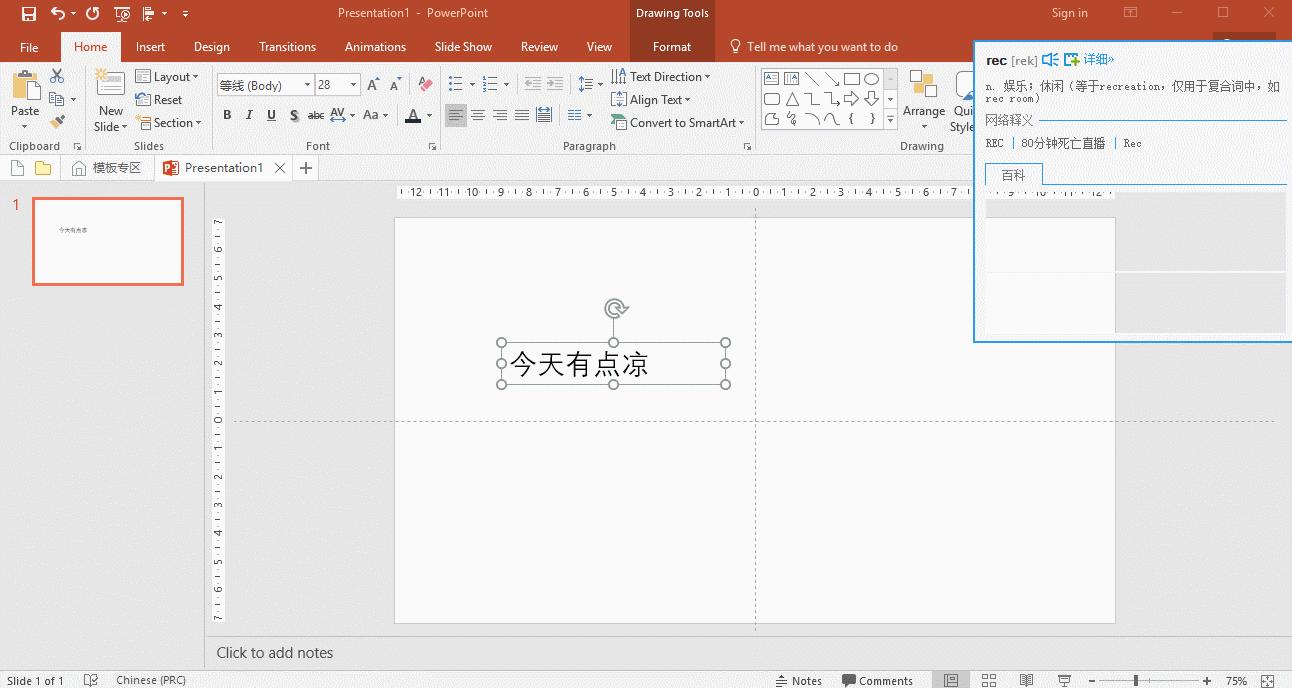Select slide 1 thumbnail in panel
The width and height of the screenshot is (1292, 688).
(108, 241)
